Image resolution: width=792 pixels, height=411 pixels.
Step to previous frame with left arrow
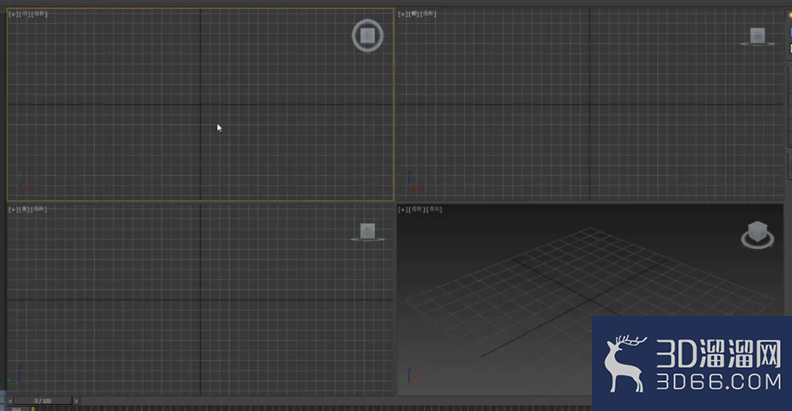(x=10, y=401)
